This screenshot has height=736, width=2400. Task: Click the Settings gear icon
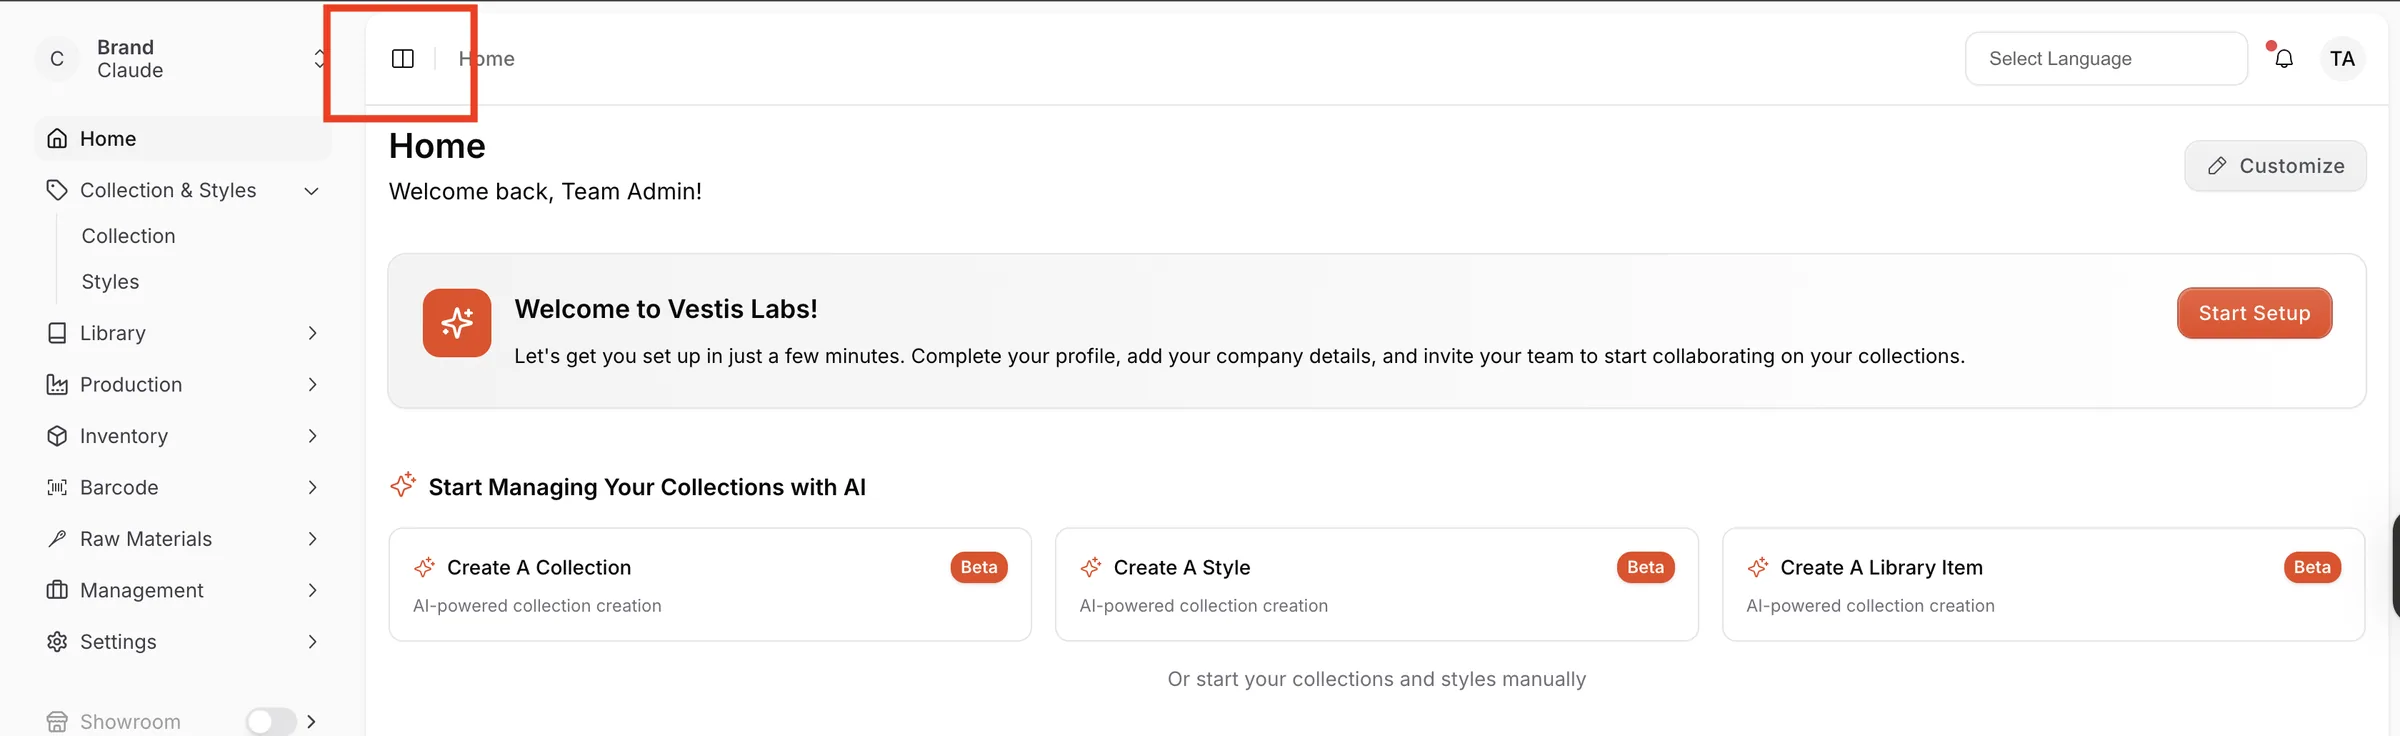(57, 642)
